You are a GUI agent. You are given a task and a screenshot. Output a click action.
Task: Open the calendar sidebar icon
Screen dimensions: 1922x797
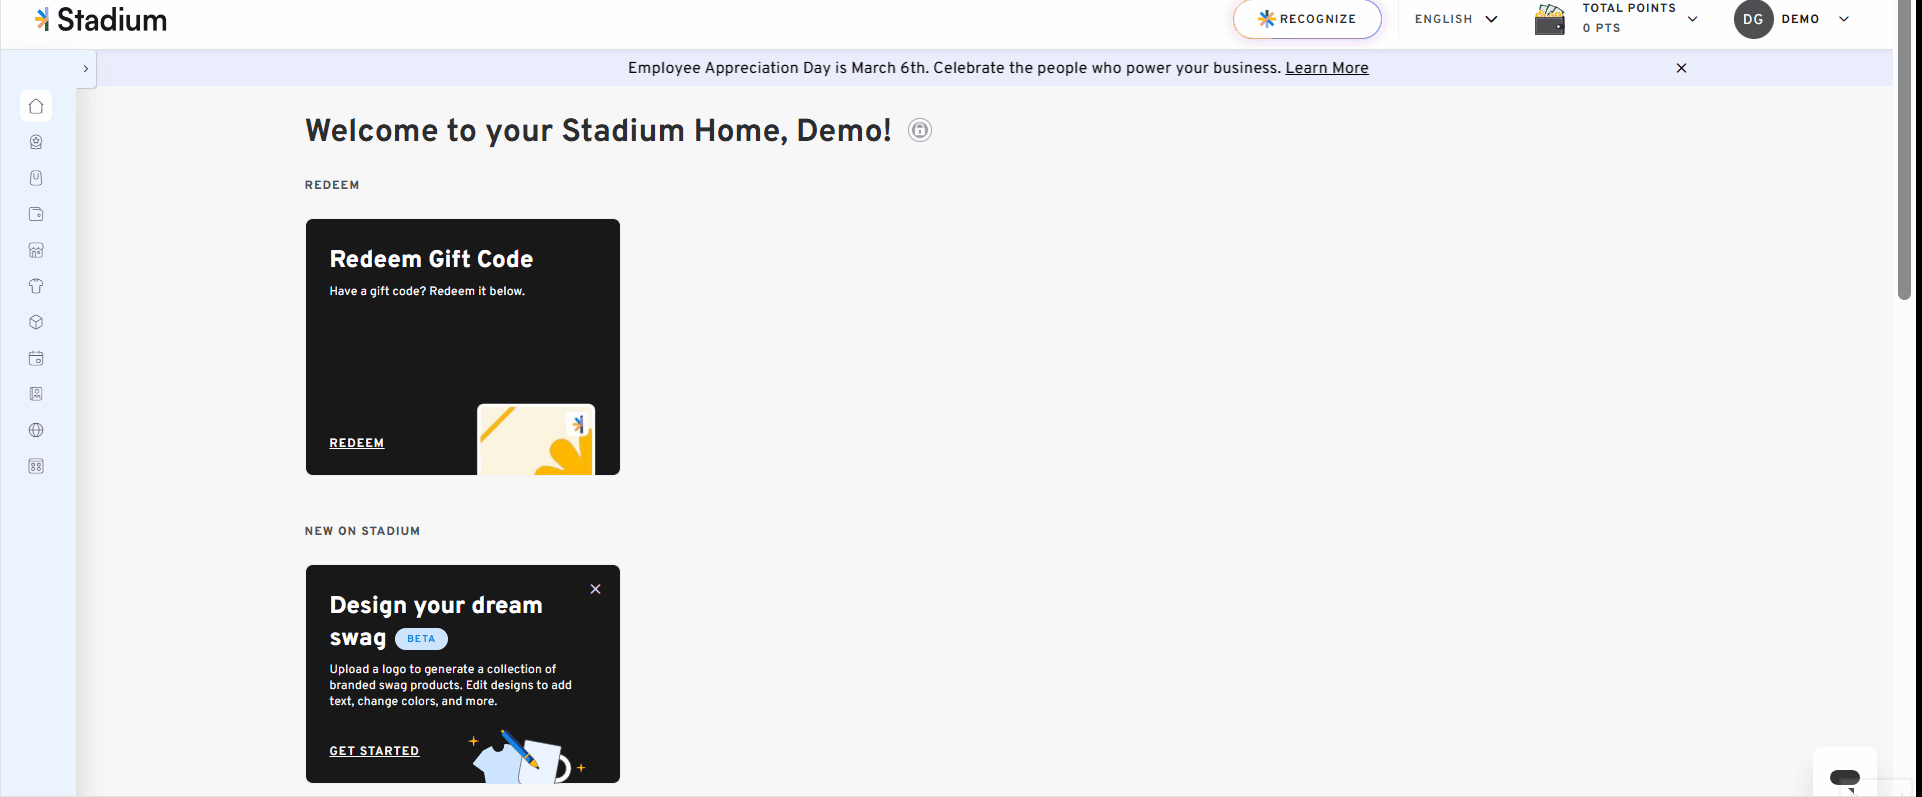coord(36,358)
